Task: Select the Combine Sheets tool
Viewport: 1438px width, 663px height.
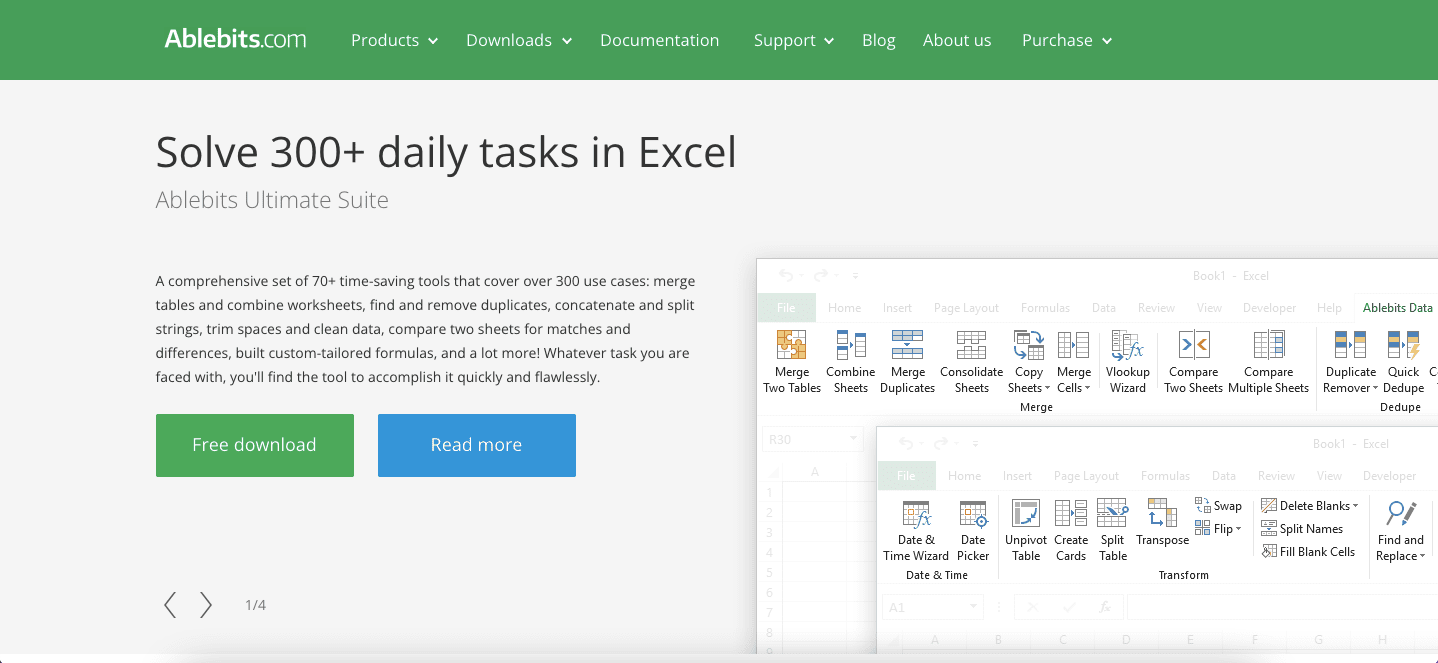Action: 851,362
